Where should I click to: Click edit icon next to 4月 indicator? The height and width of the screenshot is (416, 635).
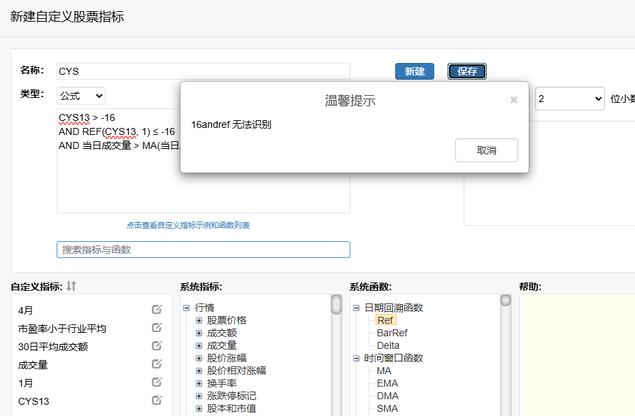(x=156, y=310)
